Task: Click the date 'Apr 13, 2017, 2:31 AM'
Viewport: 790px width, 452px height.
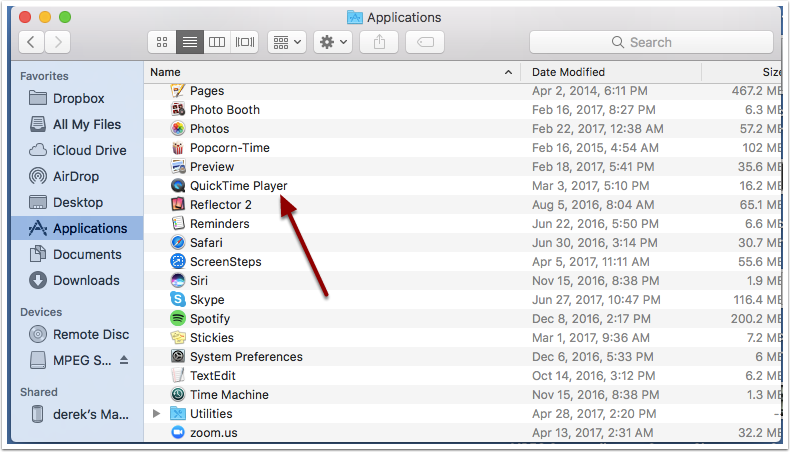Action: pyautogui.click(x=592, y=432)
